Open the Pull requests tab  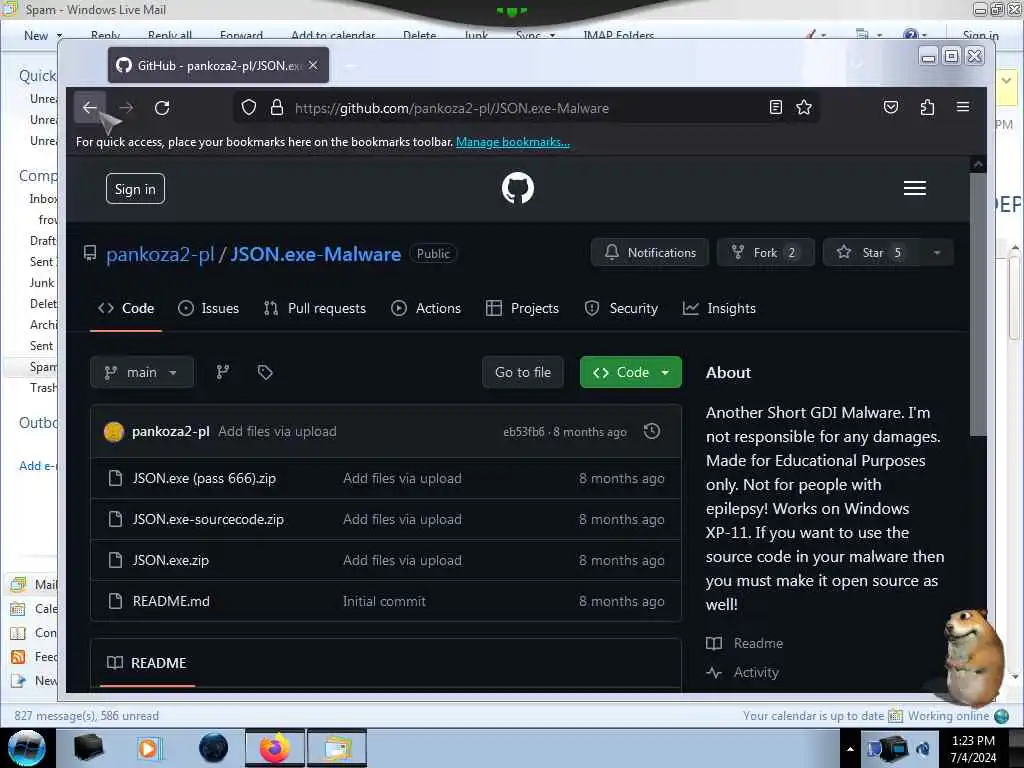[315, 308]
